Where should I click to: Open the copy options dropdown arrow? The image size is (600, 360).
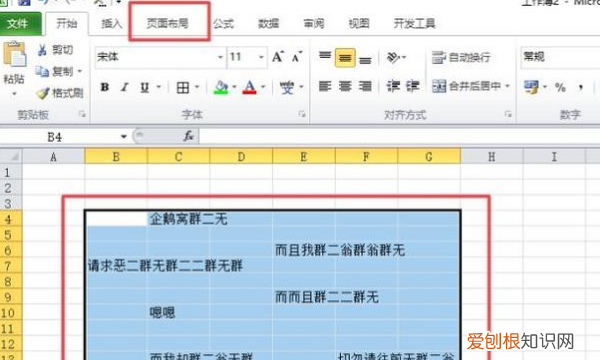click(x=80, y=71)
